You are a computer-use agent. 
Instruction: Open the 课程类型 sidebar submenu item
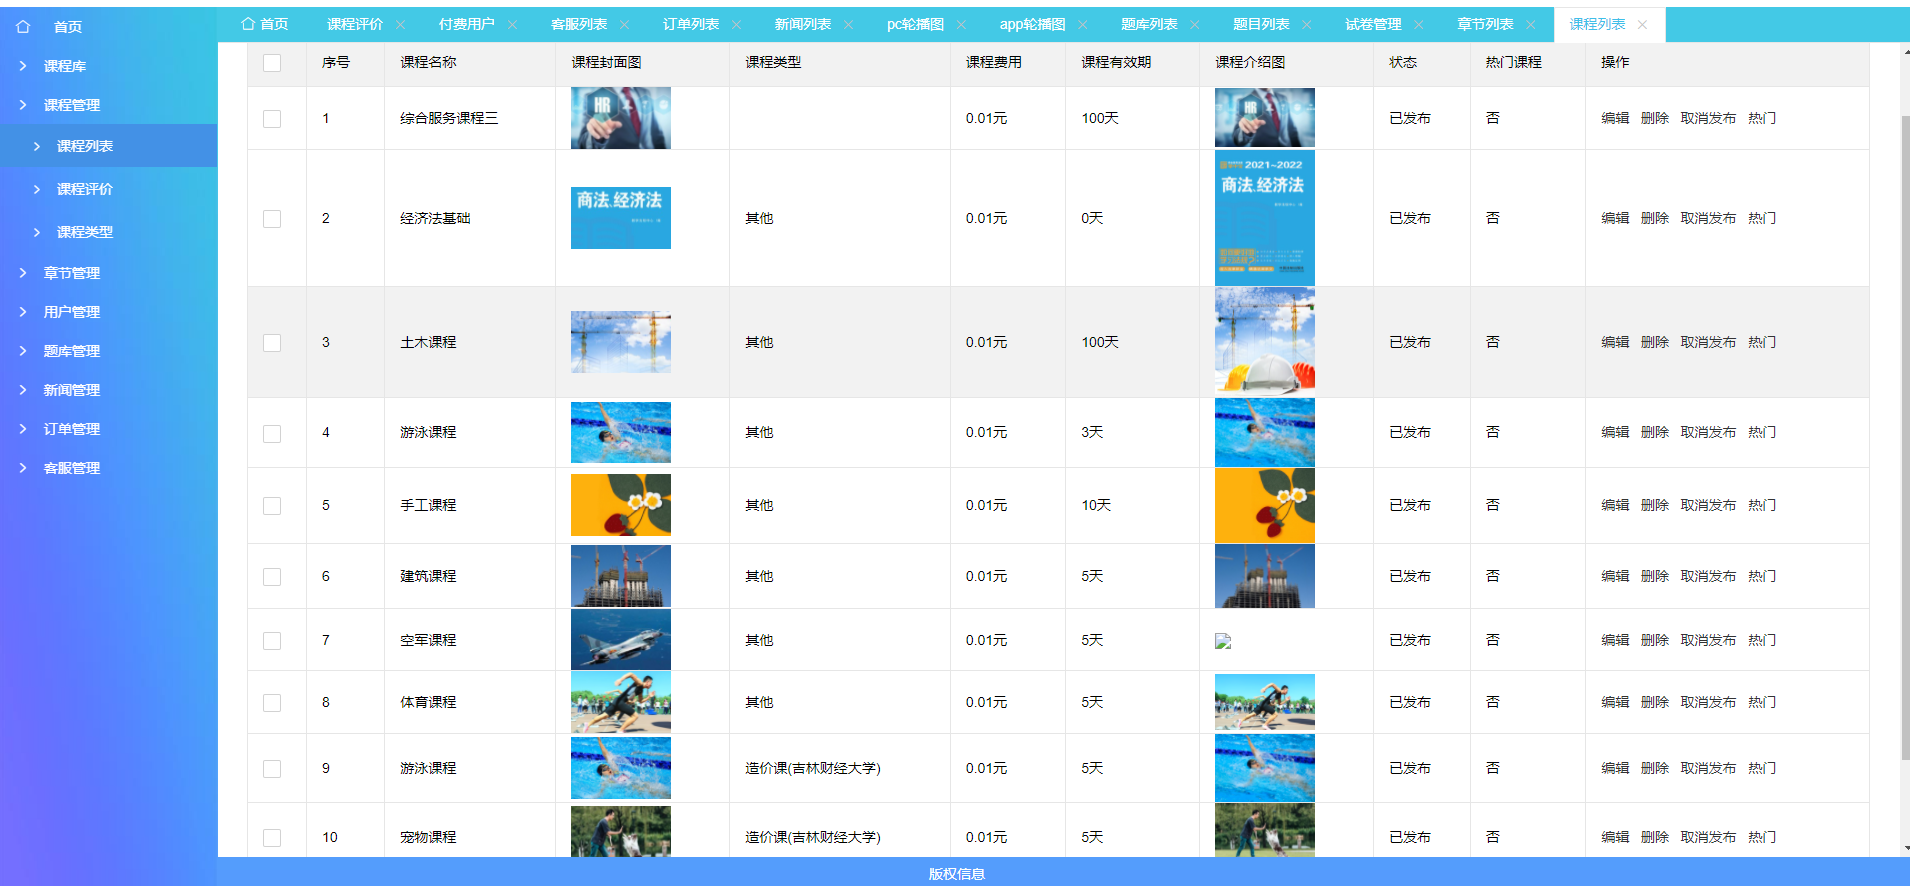(x=84, y=232)
